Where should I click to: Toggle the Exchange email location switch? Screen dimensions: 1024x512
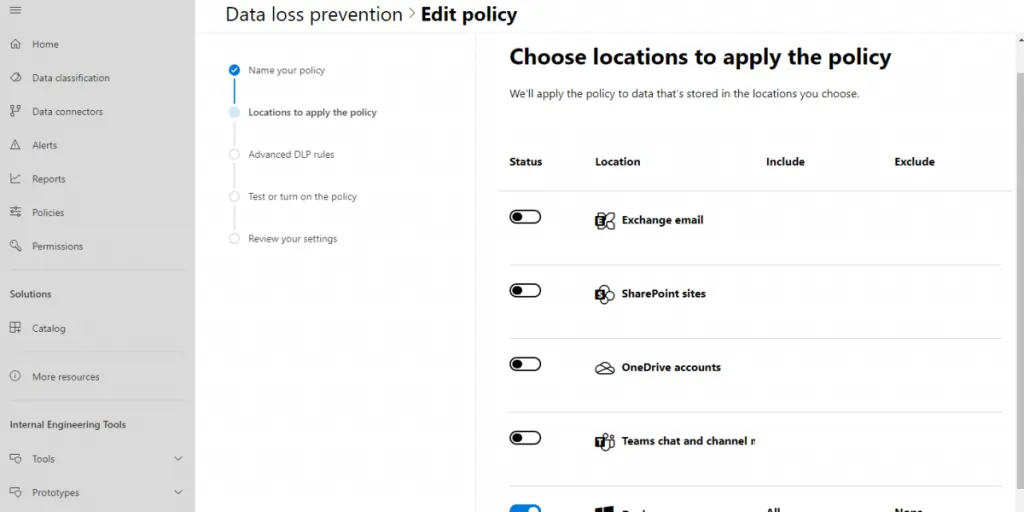pyautogui.click(x=525, y=217)
